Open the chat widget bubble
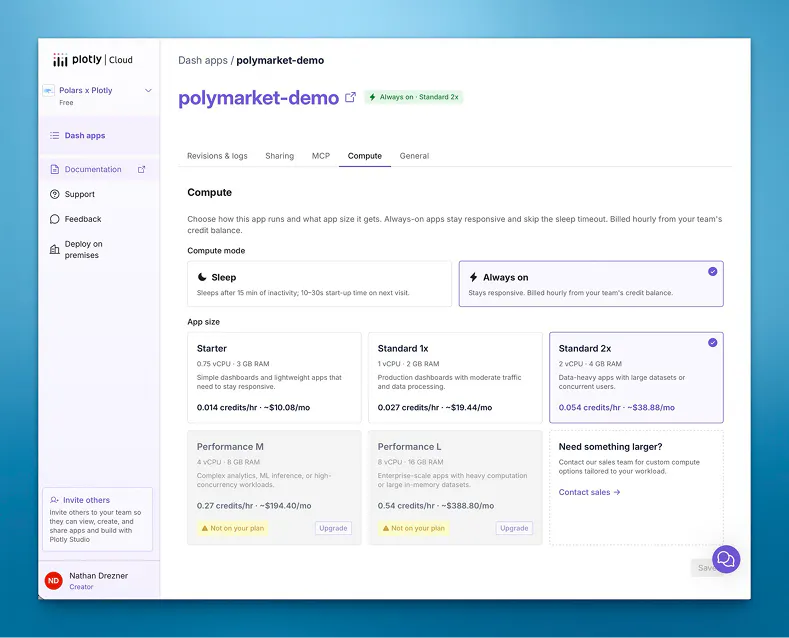Image resolution: width=789 pixels, height=638 pixels. coord(726,559)
